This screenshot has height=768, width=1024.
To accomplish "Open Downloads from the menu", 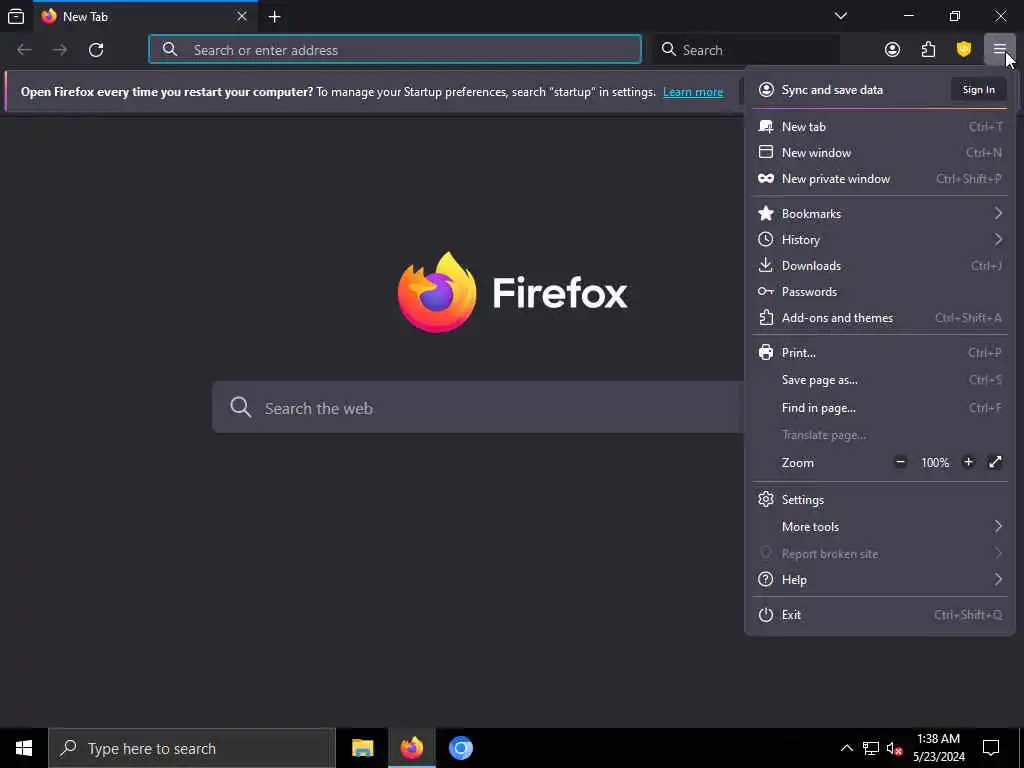I will pyautogui.click(x=880, y=266).
